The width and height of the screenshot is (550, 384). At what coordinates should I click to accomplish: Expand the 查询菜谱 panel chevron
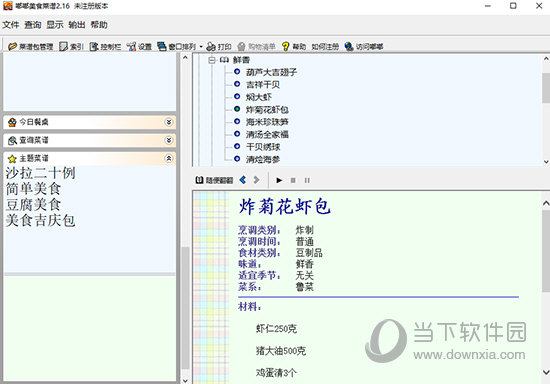[x=169, y=140]
